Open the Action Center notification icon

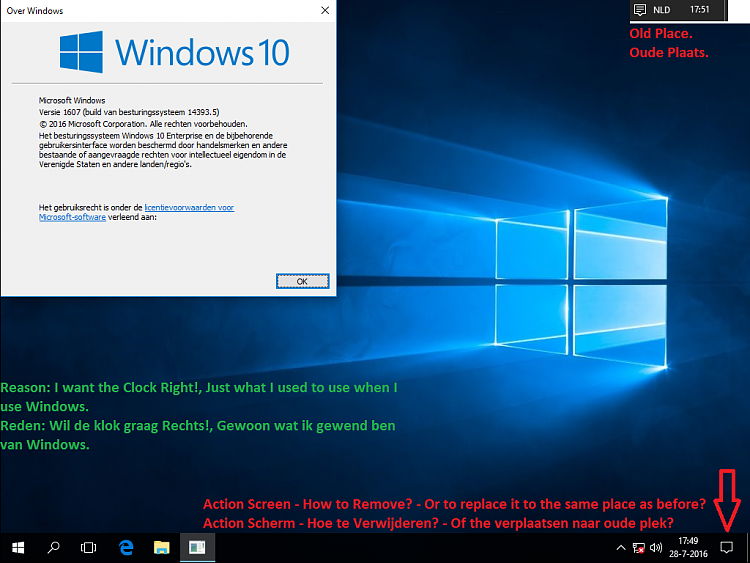(x=727, y=548)
